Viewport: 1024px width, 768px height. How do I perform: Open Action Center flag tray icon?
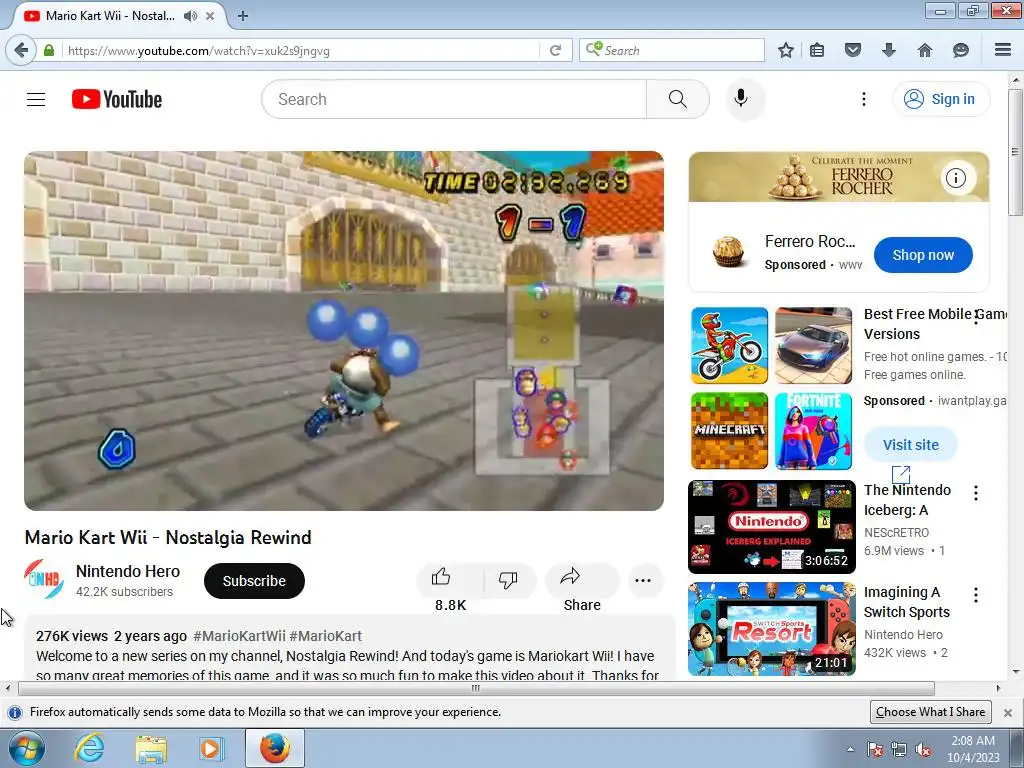(874, 749)
